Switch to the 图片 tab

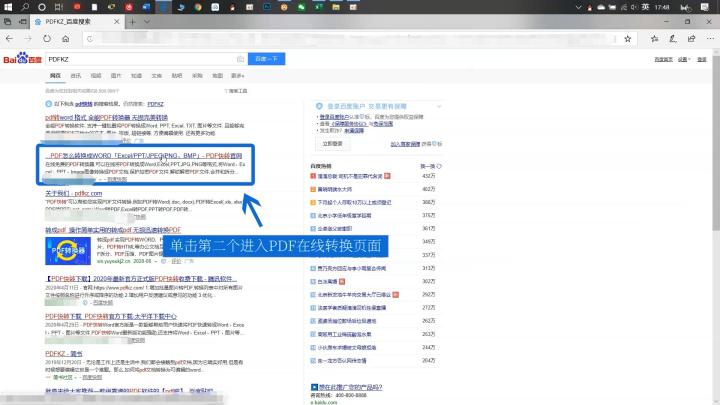116,76
